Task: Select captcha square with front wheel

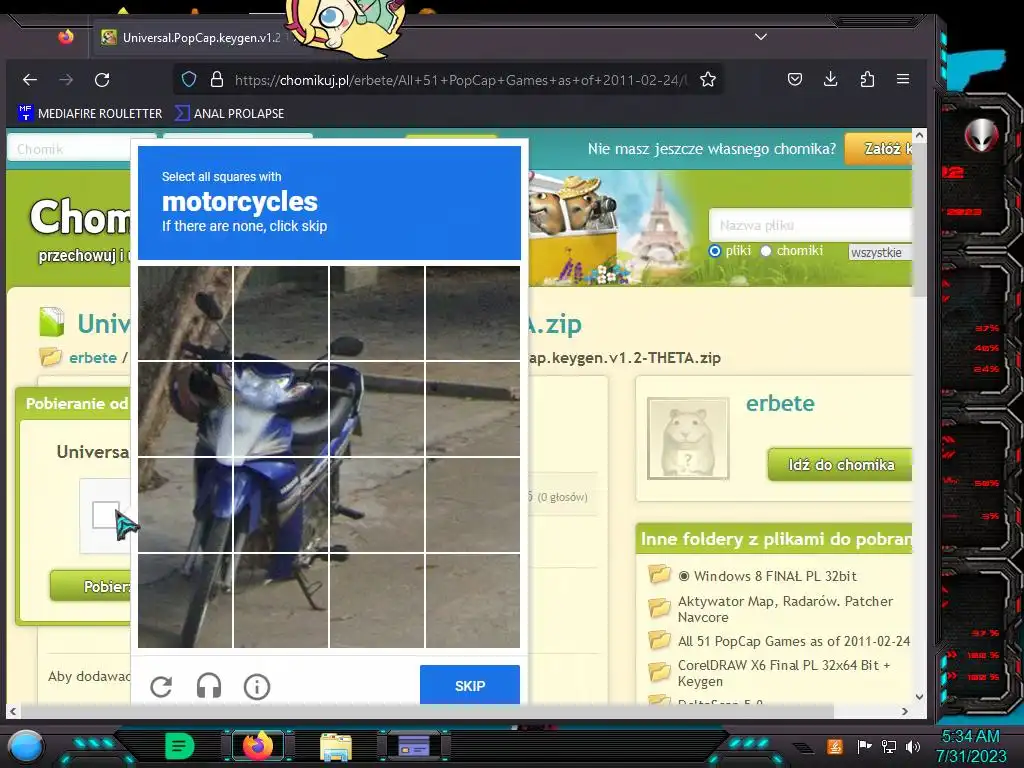Action: [x=185, y=601]
